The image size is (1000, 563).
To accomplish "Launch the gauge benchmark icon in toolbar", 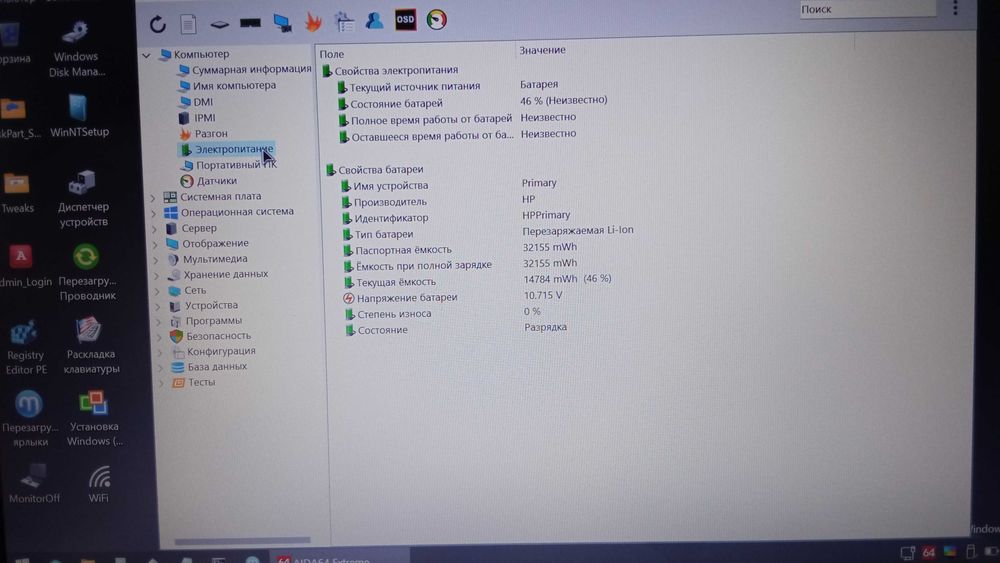I will [437, 20].
